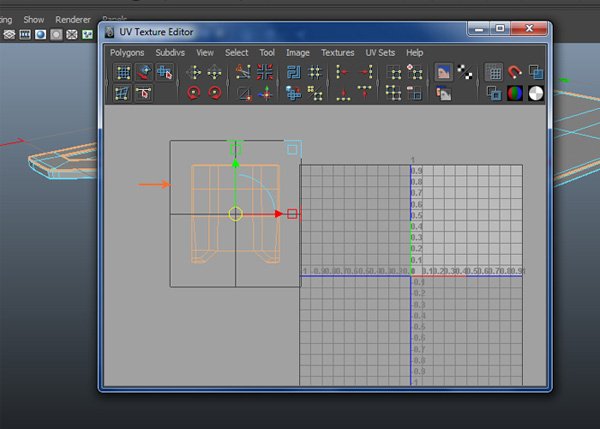Click the film strip icon in Maya viewport
The image size is (600, 429).
click(25, 35)
